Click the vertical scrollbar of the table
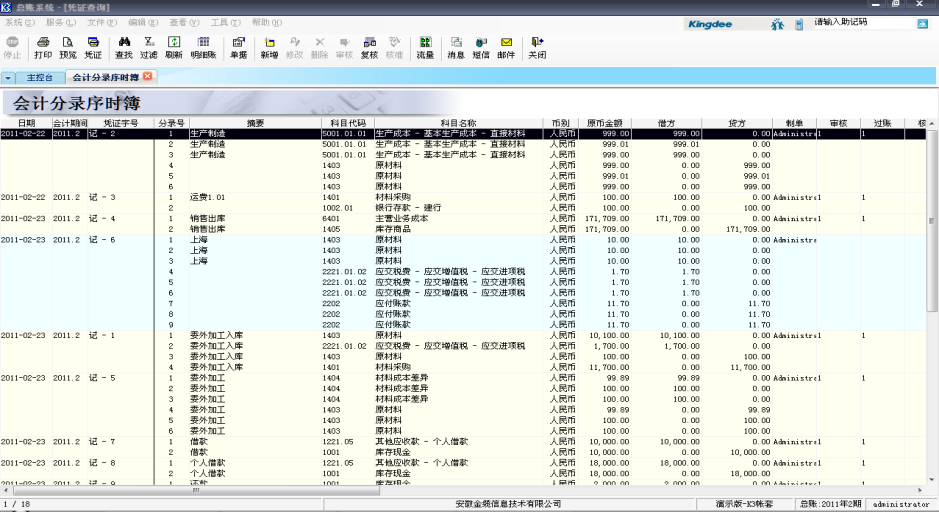This screenshot has height=512, width=939. [932, 300]
